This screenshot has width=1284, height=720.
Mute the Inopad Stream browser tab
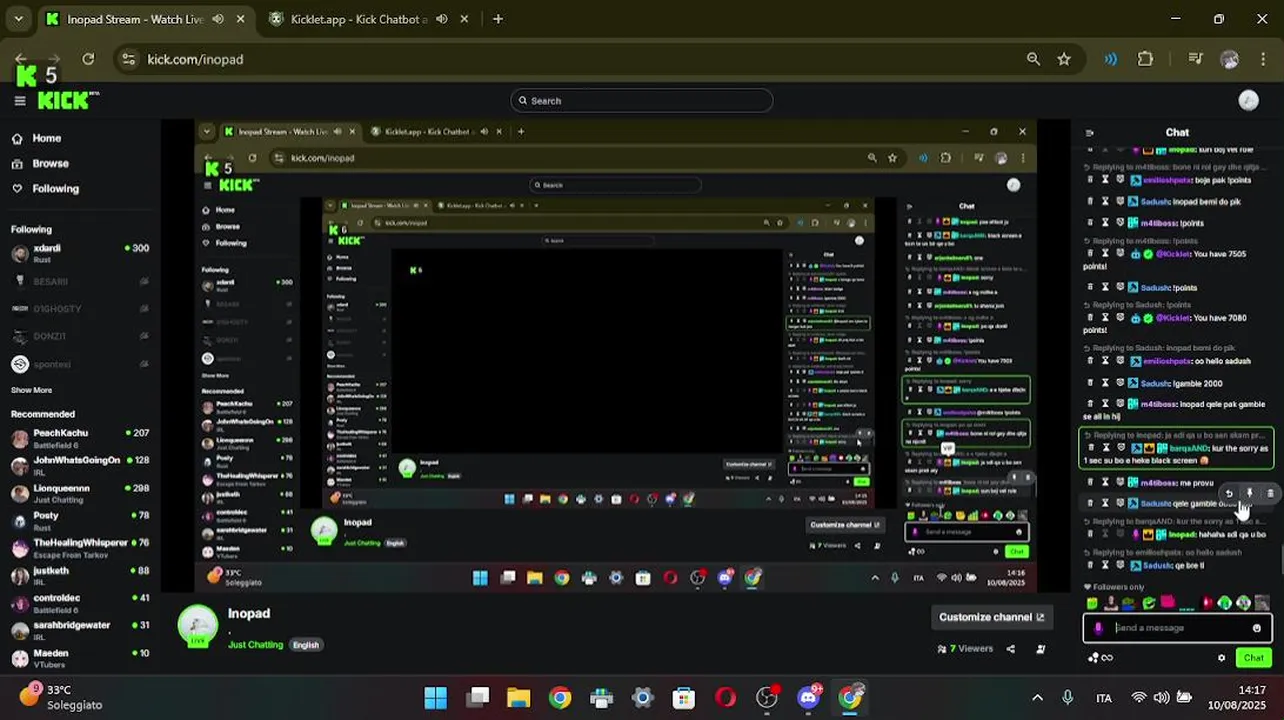click(x=218, y=19)
